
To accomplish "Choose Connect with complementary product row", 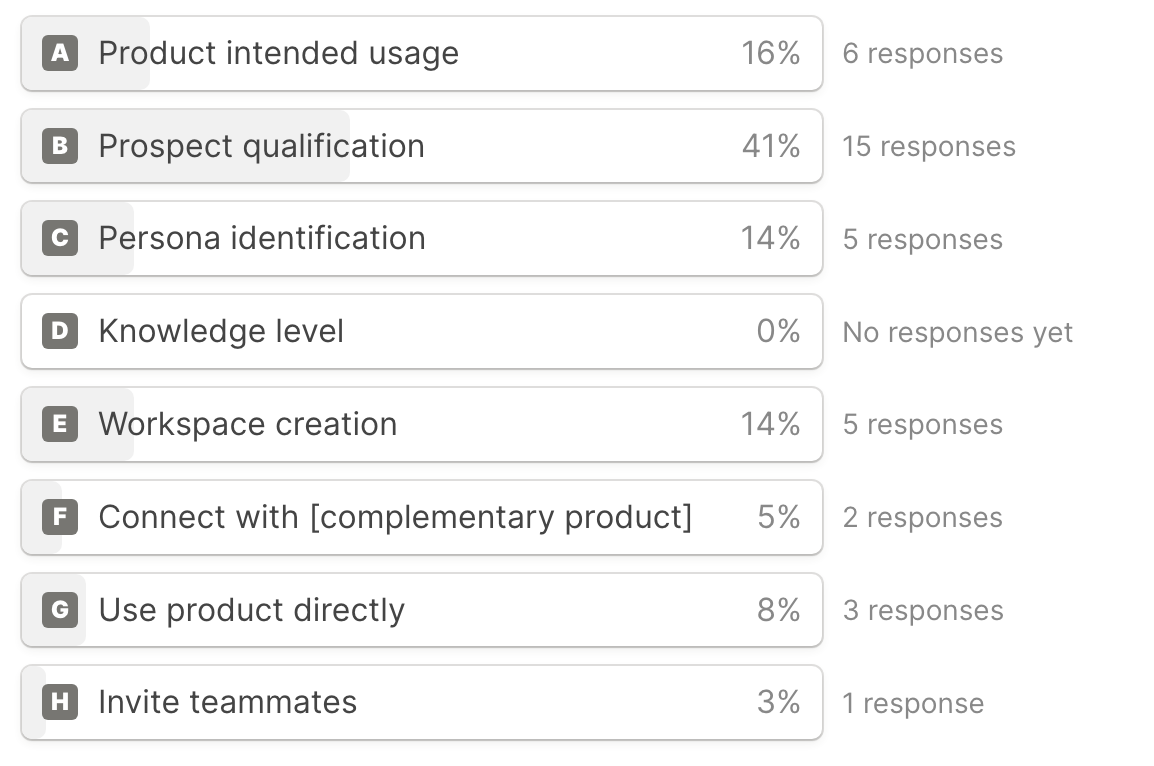I will pyautogui.click(x=395, y=517).
